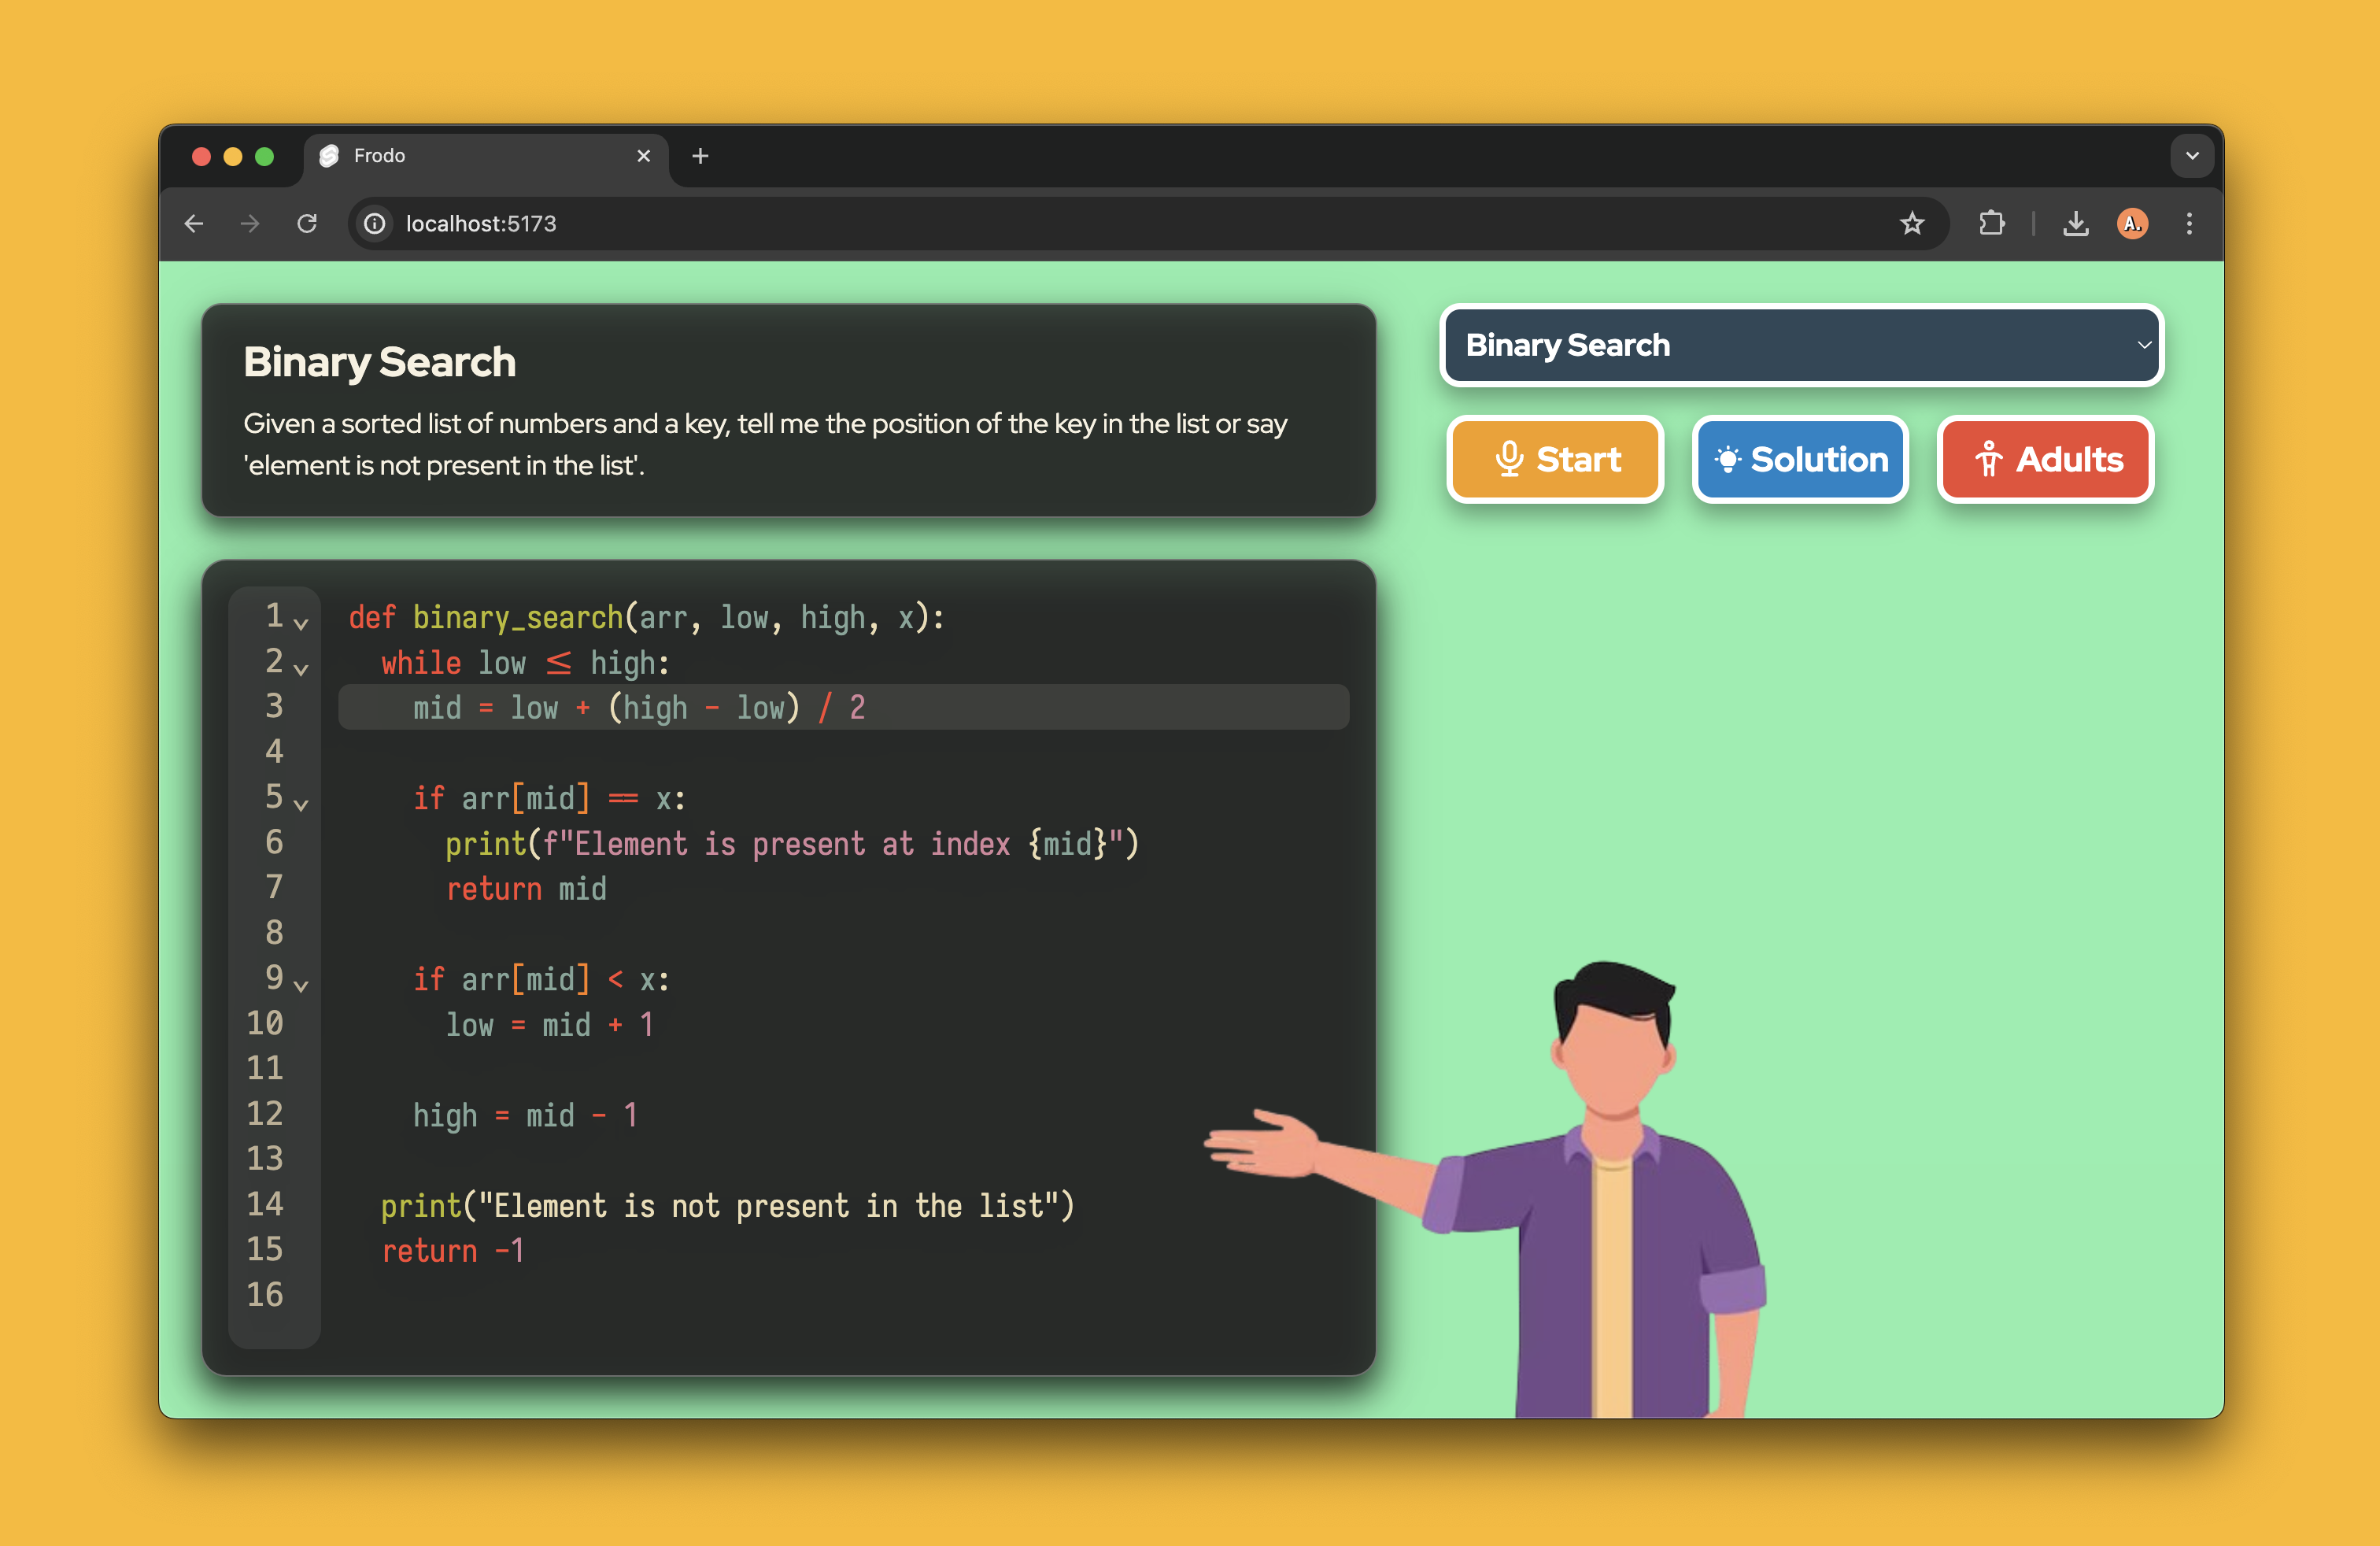Open the browser three-dot menu
Viewport: 2380px width, 1546px height.
click(x=2189, y=223)
